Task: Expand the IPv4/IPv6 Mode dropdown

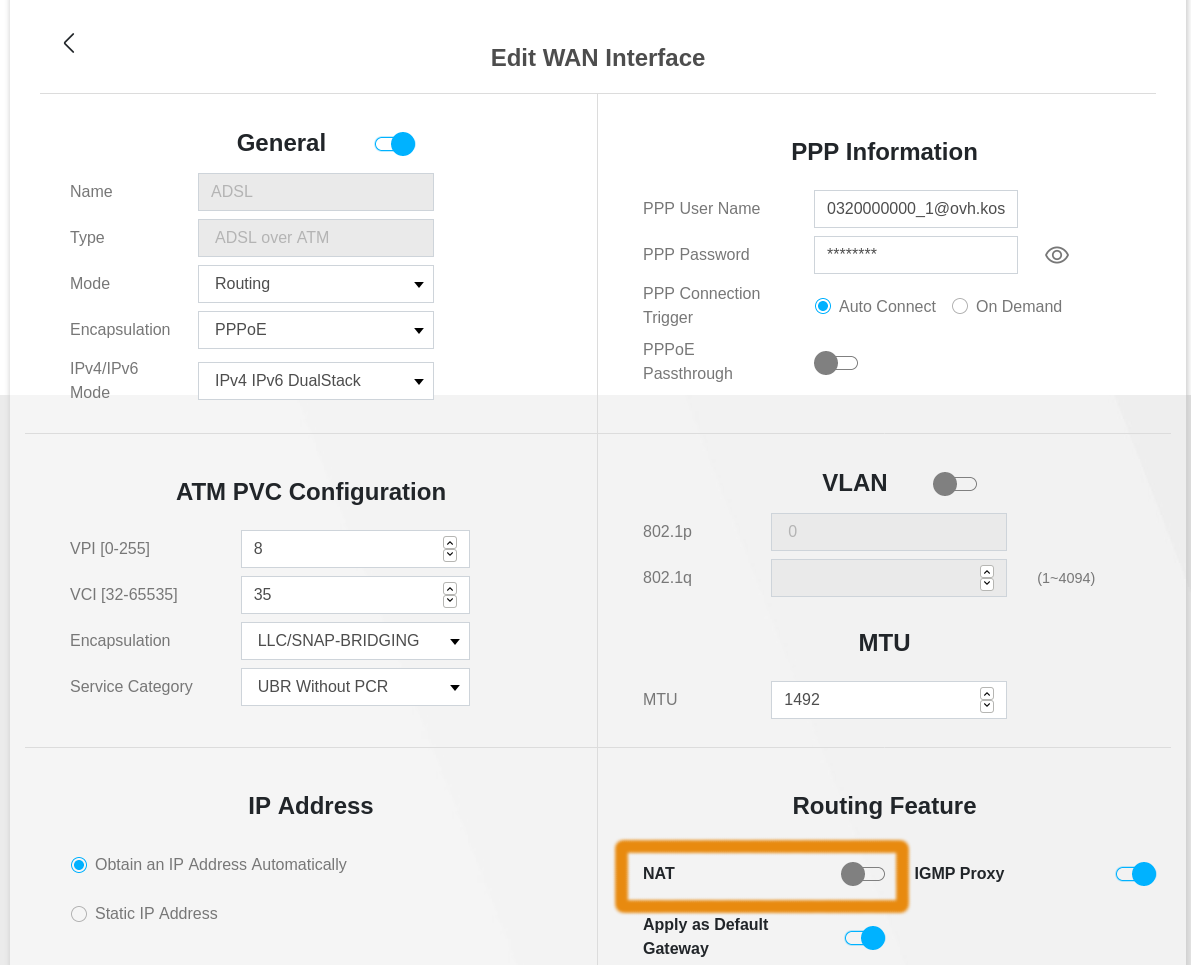Action: (316, 381)
